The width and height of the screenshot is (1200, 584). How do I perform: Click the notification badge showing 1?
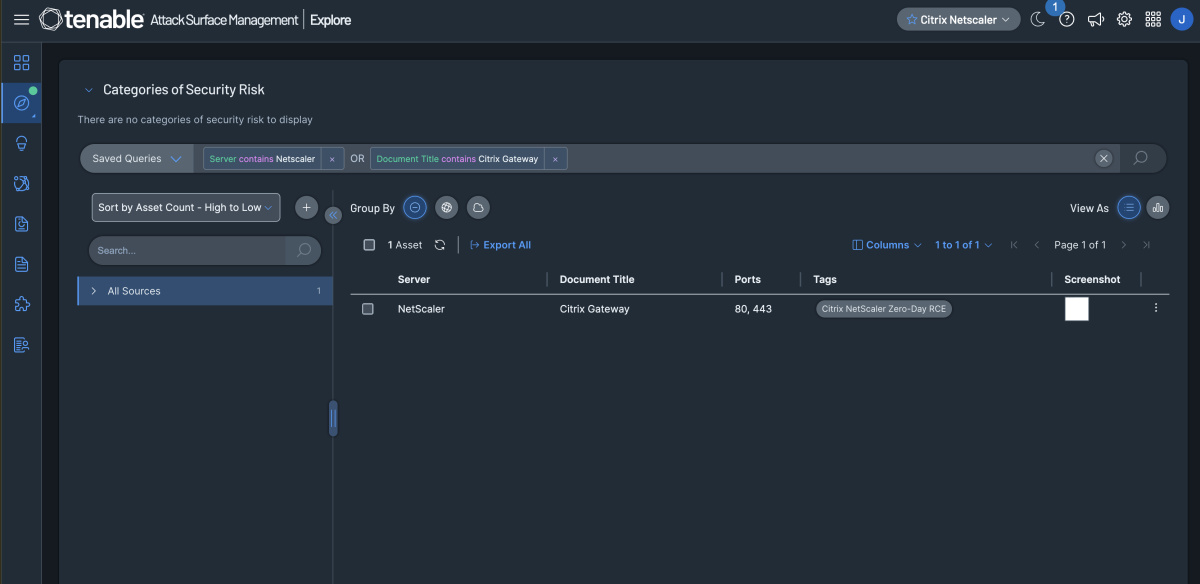[1057, 7]
